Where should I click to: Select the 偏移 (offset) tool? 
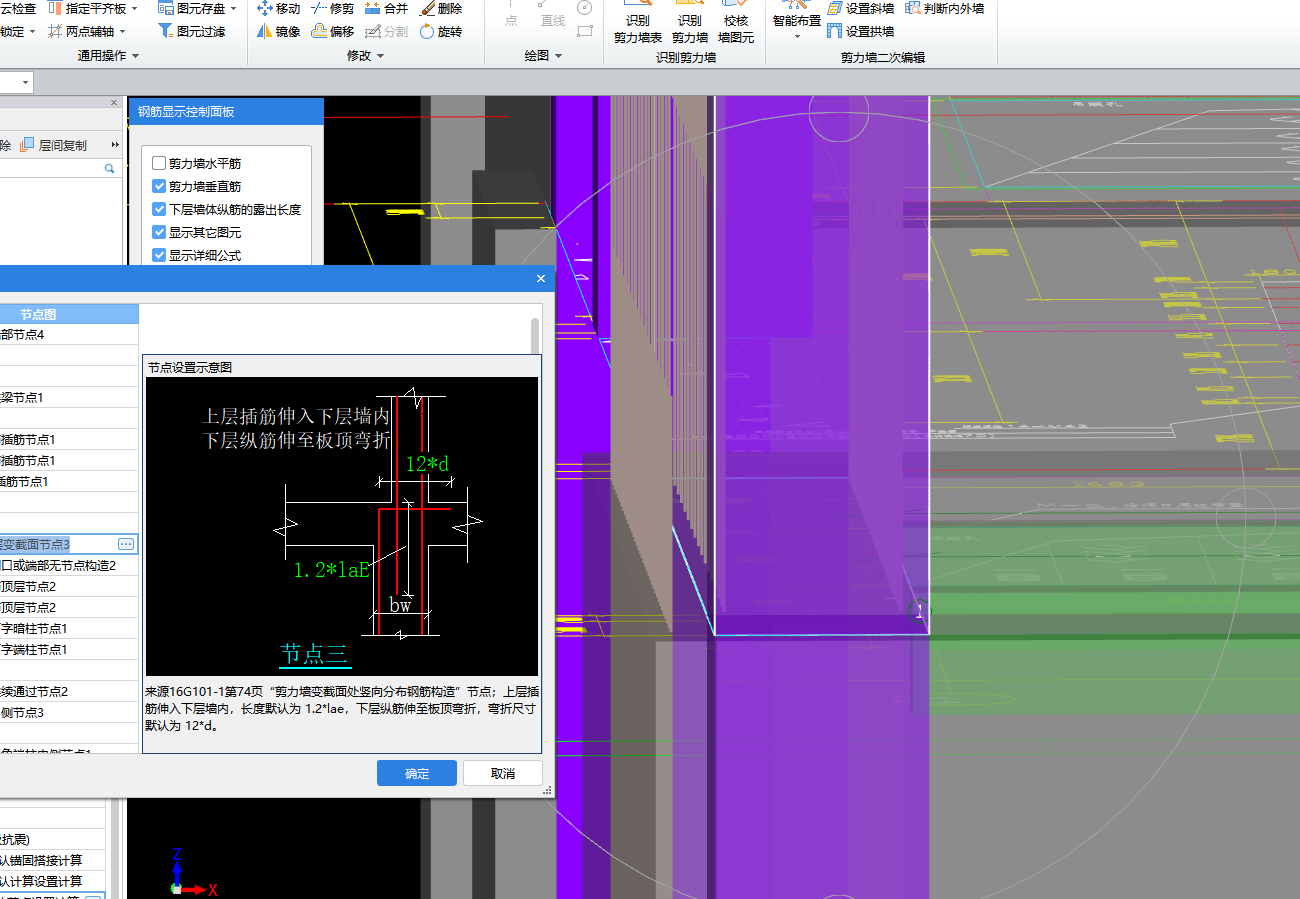[x=332, y=31]
